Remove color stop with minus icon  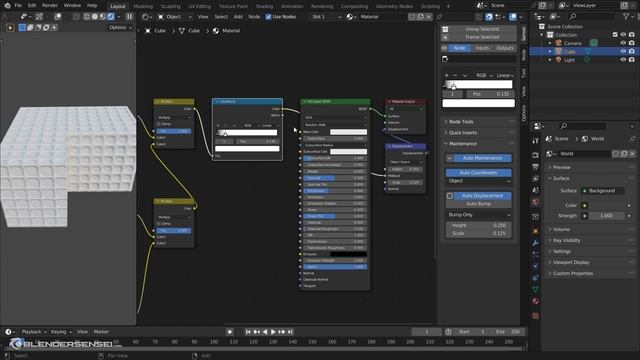click(455, 76)
